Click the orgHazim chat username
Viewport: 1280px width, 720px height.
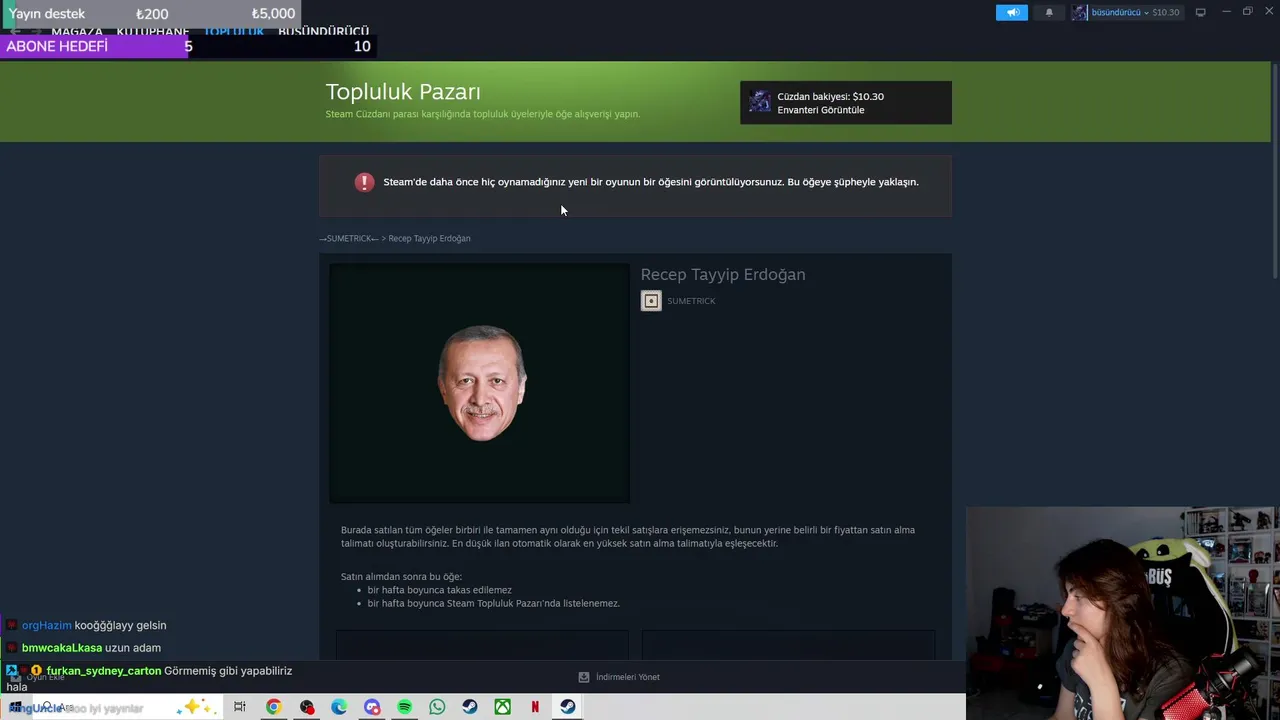[46, 625]
